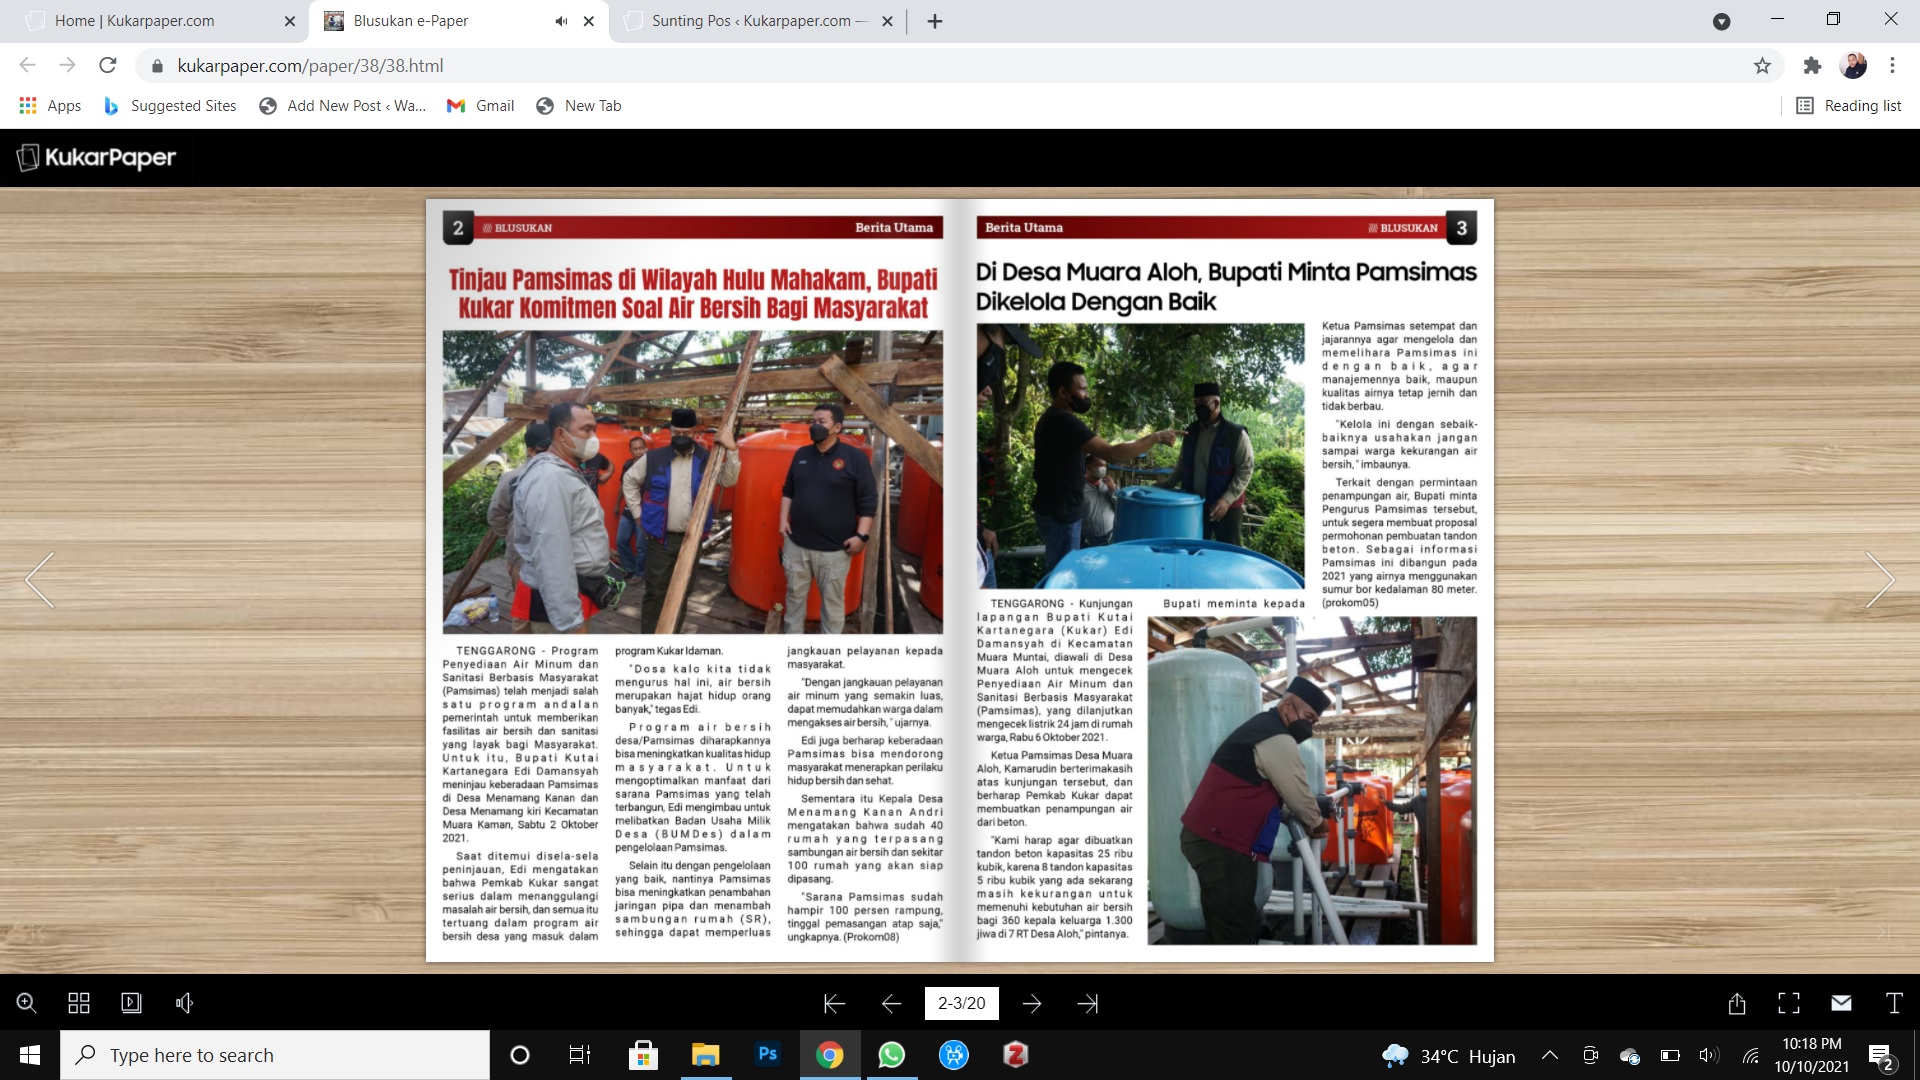Viewport: 1920px width, 1080px height.
Task: Open the Share options
Action: [x=1738, y=1003]
